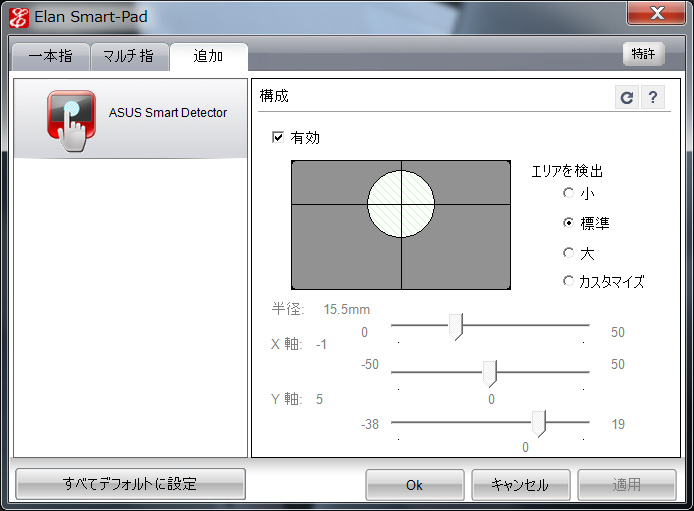Click the キャンセル button
Viewport: 694px width, 511px height.
tap(520, 485)
